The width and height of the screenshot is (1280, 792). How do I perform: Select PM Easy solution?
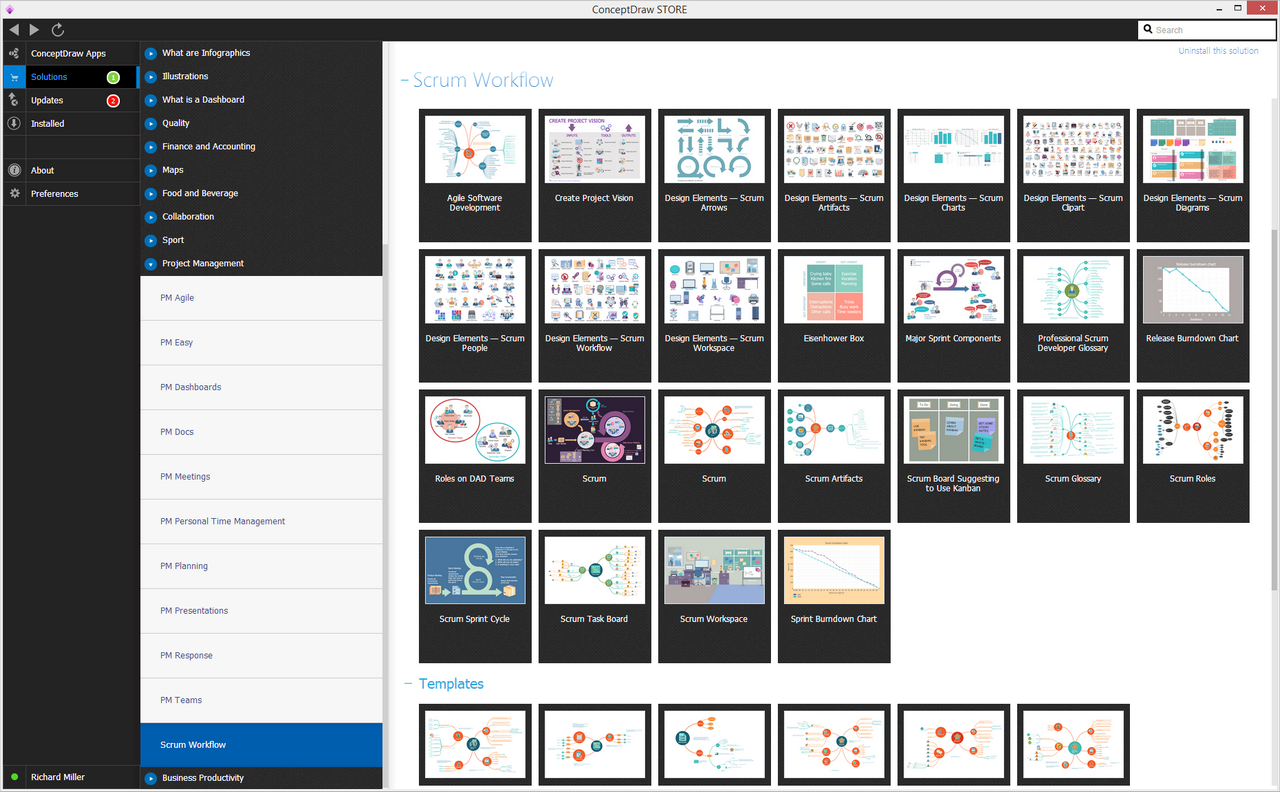tap(261, 343)
